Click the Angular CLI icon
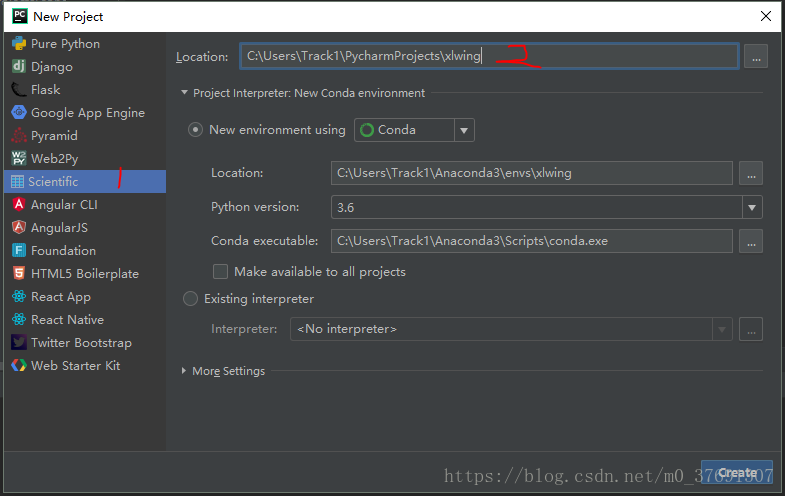The image size is (785, 496). 19,204
